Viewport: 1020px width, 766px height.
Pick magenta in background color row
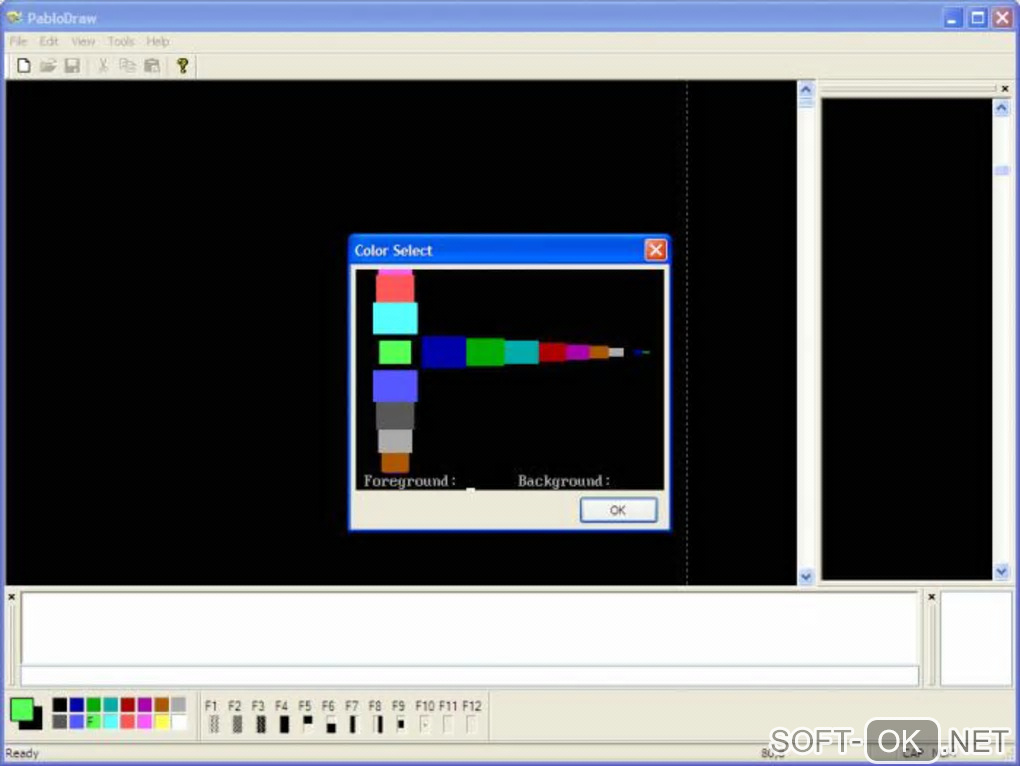pos(578,352)
